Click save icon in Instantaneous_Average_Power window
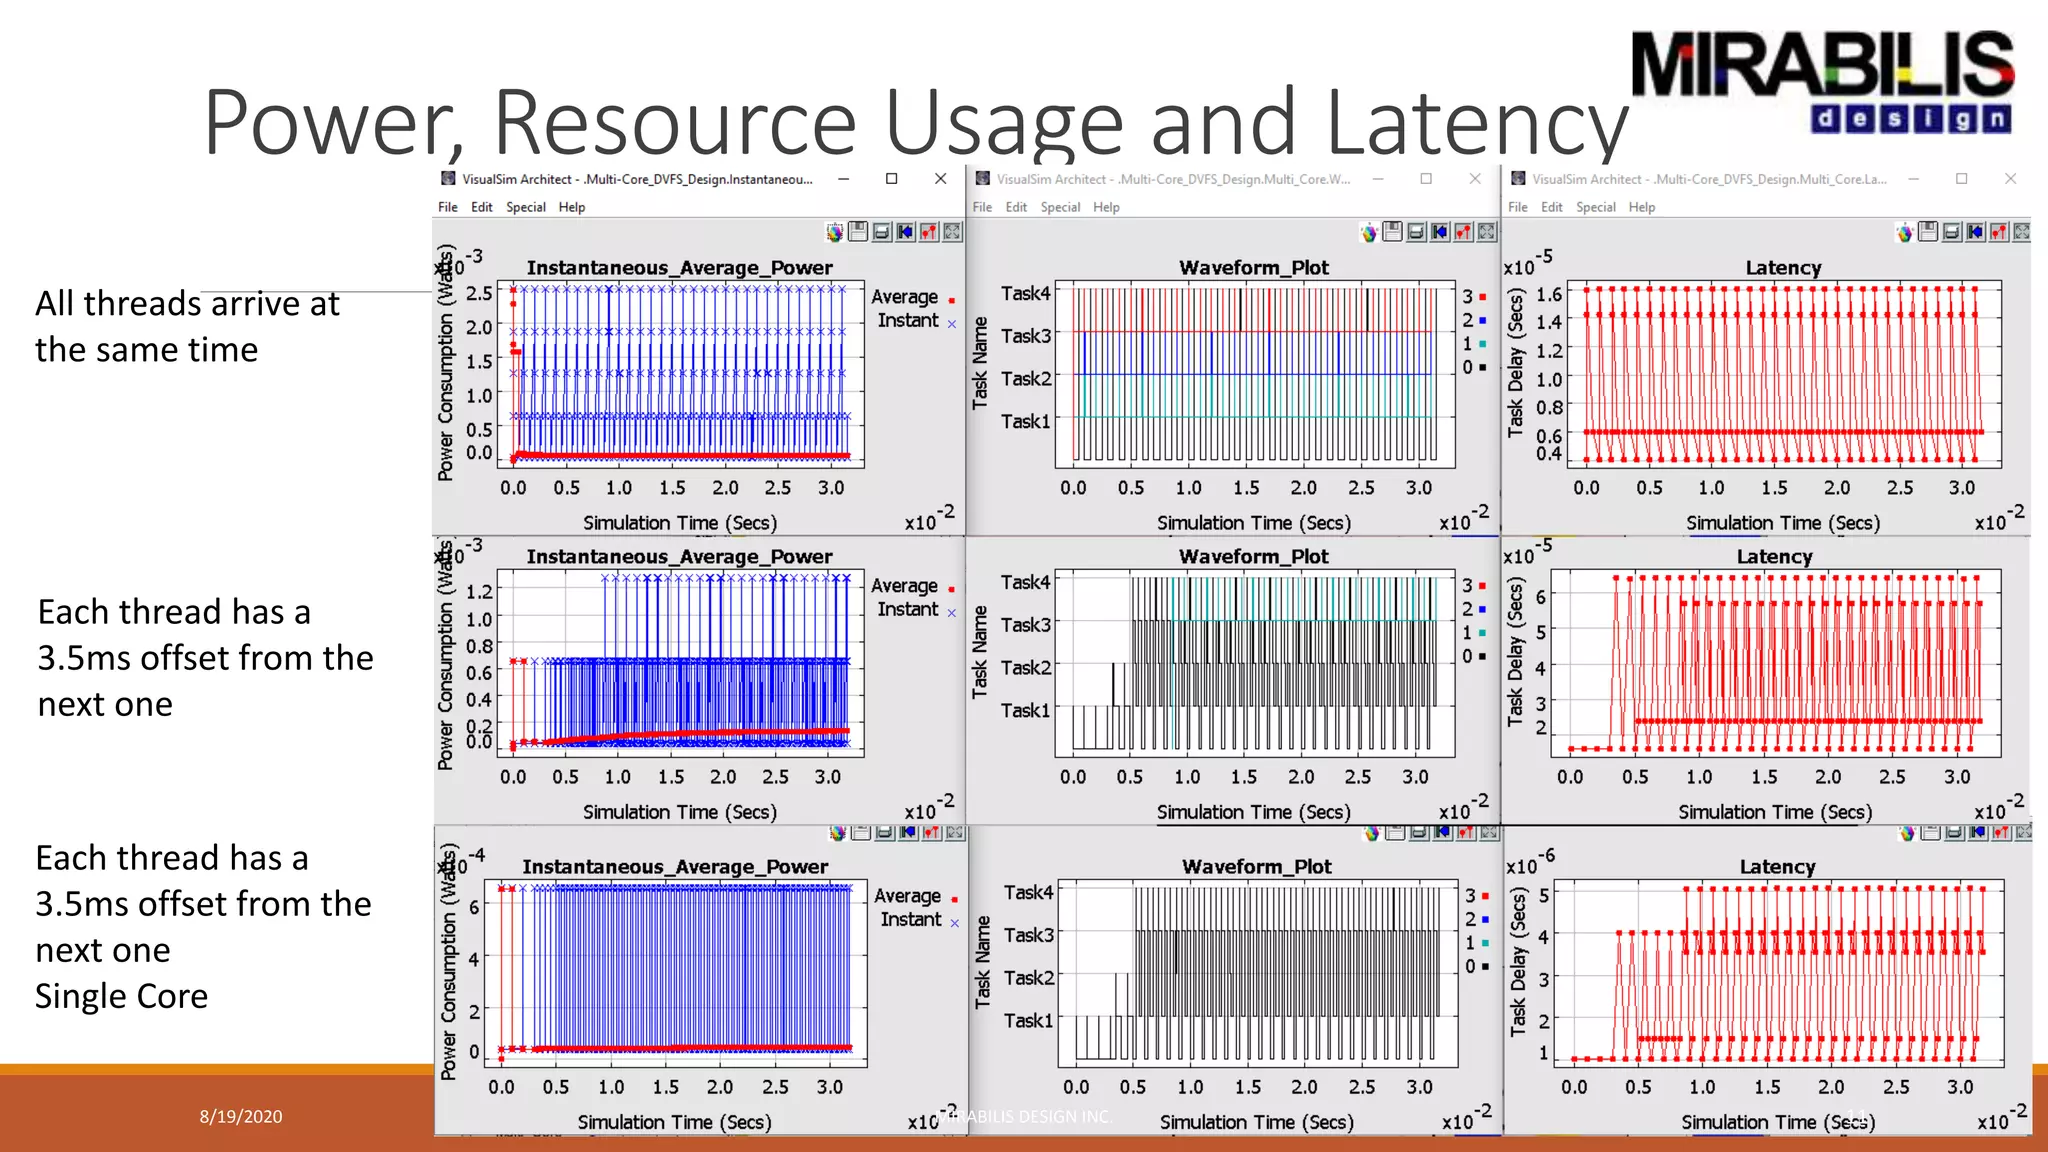The image size is (2048, 1152). (x=858, y=232)
